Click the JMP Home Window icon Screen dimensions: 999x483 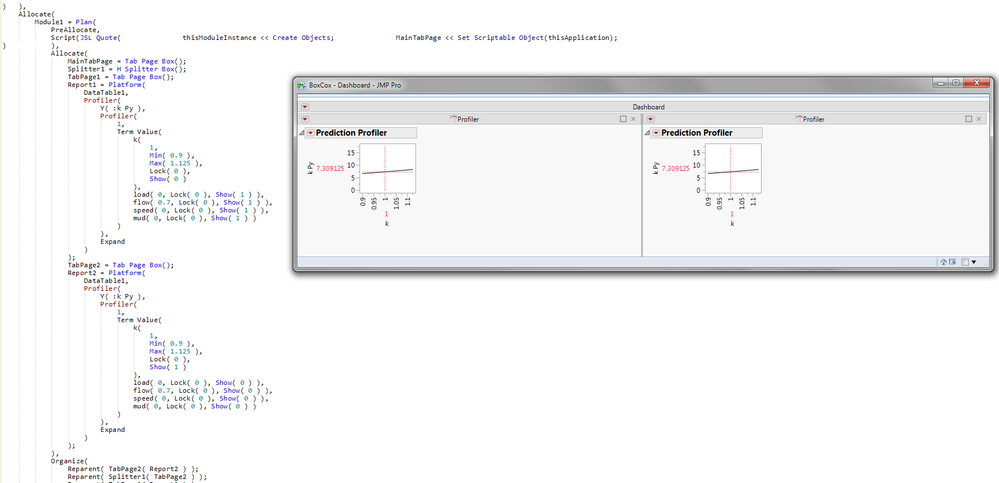point(943,262)
